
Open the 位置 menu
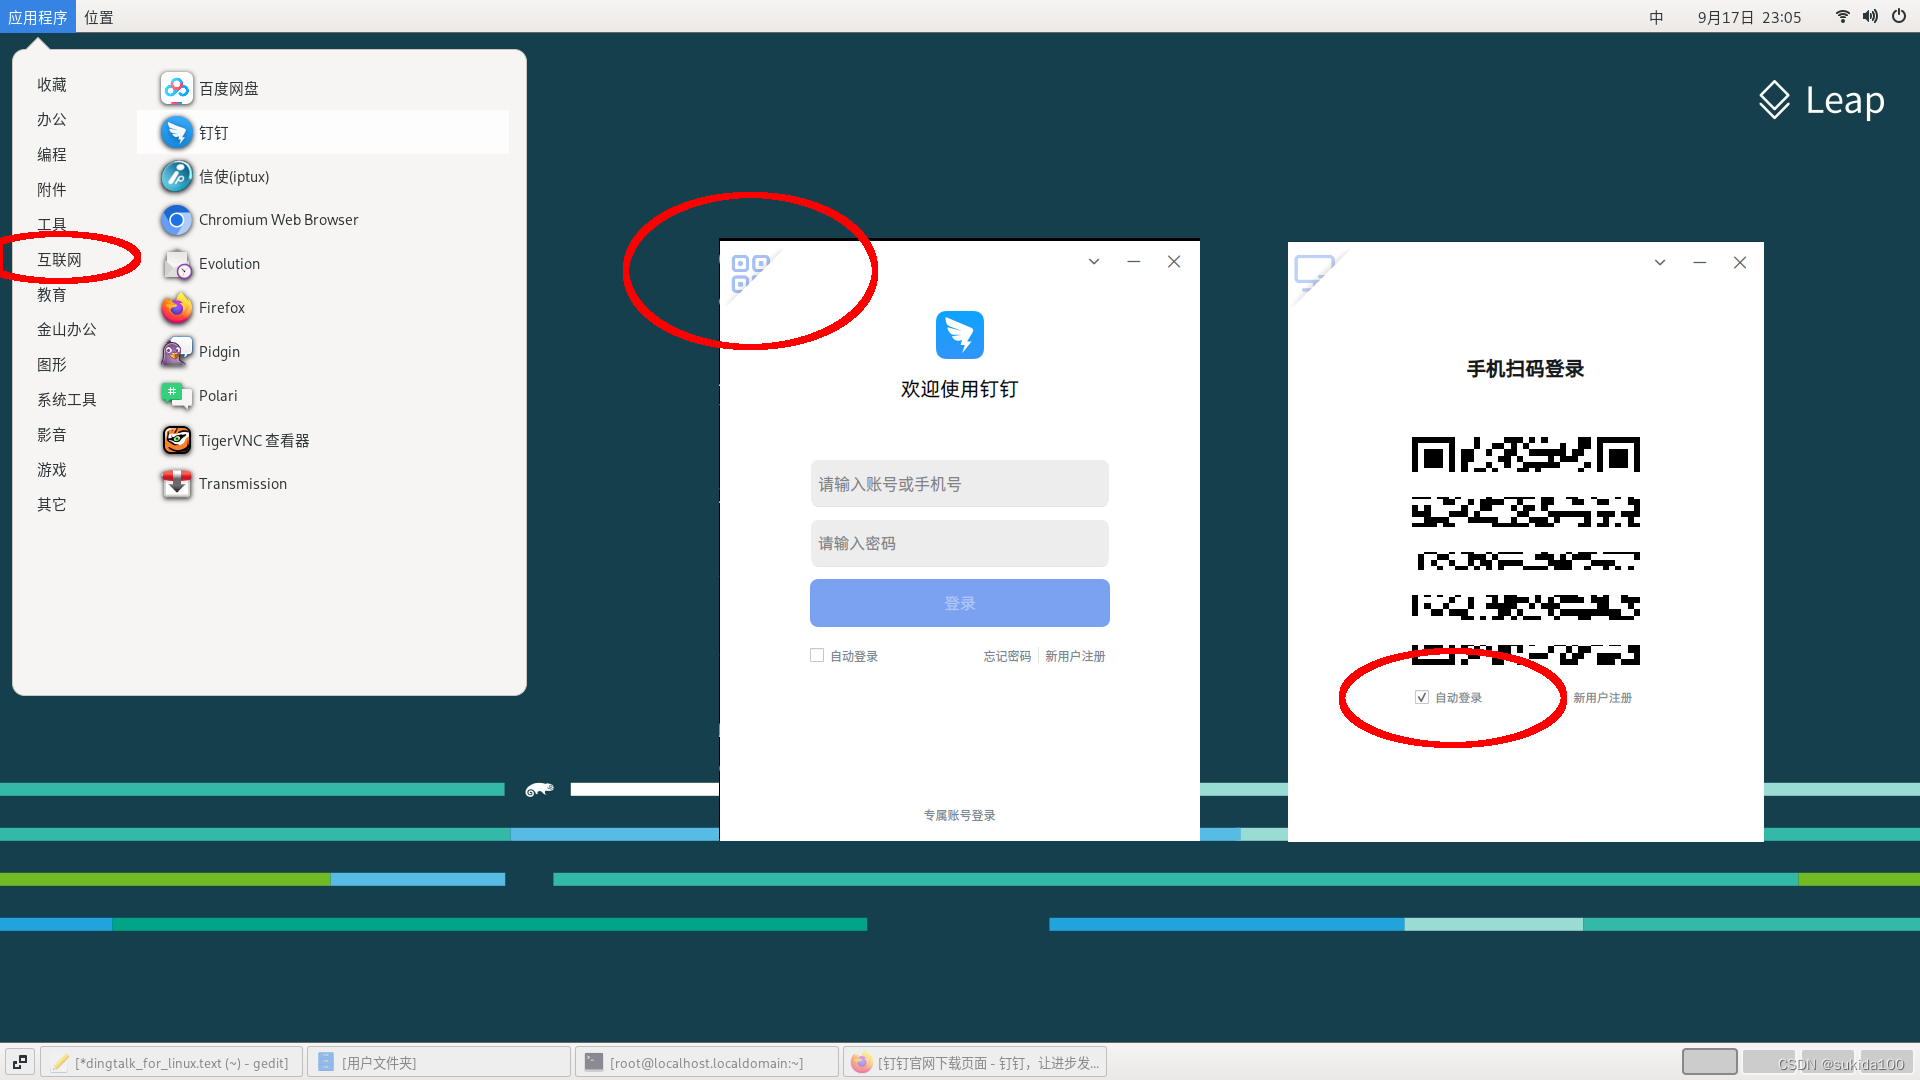point(99,17)
